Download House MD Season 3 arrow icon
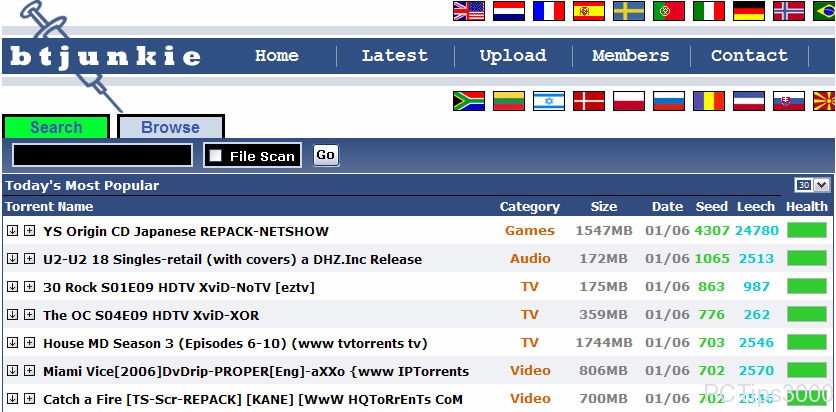 click(12, 342)
